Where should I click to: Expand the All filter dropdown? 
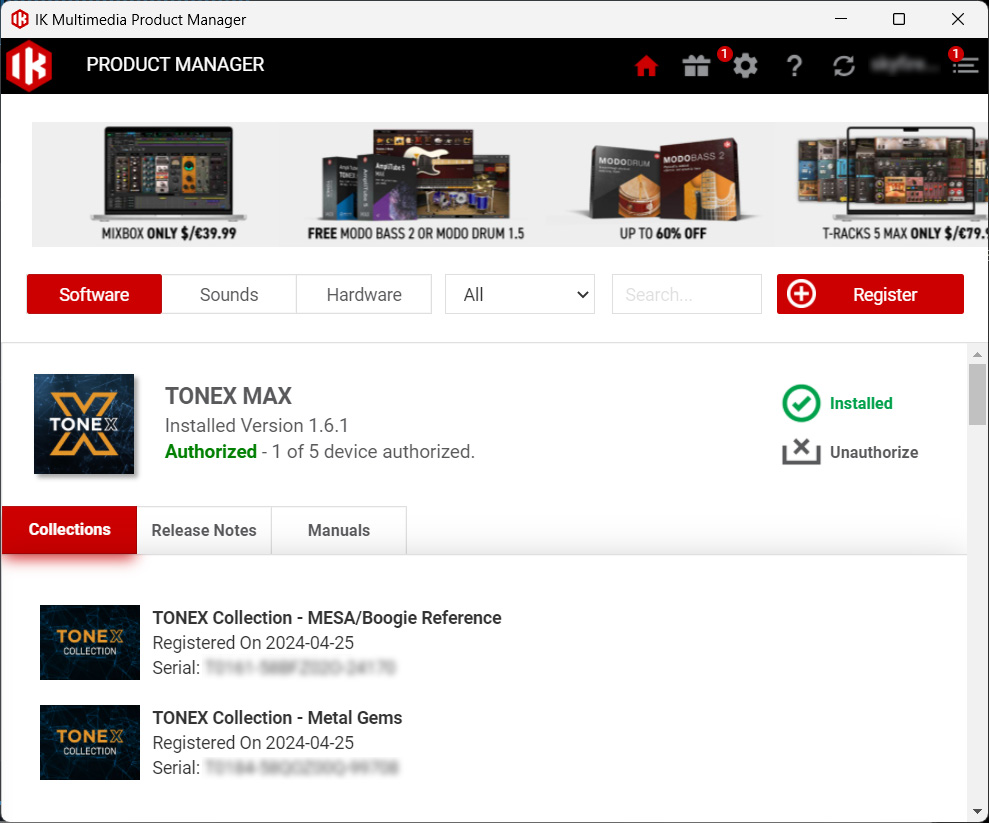pyautogui.click(x=520, y=294)
